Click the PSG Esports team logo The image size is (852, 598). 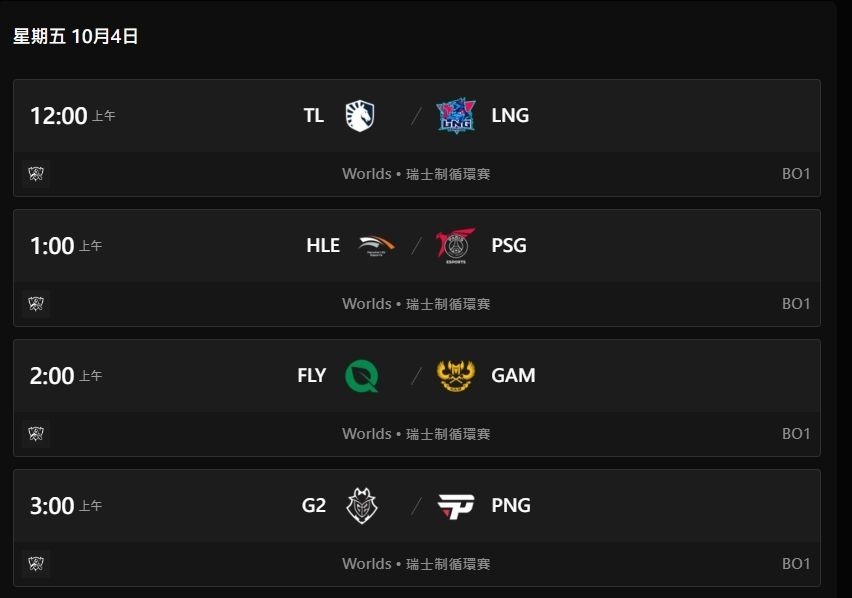[455, 246]
